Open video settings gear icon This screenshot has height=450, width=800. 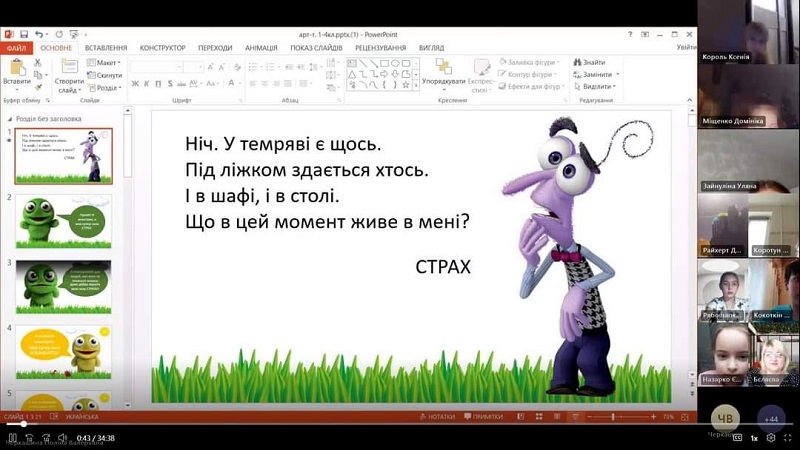coord(771,438)
